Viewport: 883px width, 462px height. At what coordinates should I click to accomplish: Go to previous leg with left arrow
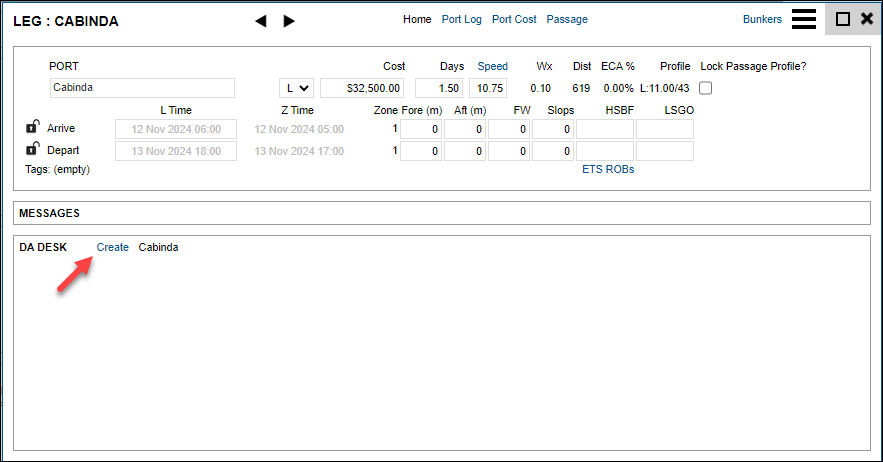tap(261, 21)
